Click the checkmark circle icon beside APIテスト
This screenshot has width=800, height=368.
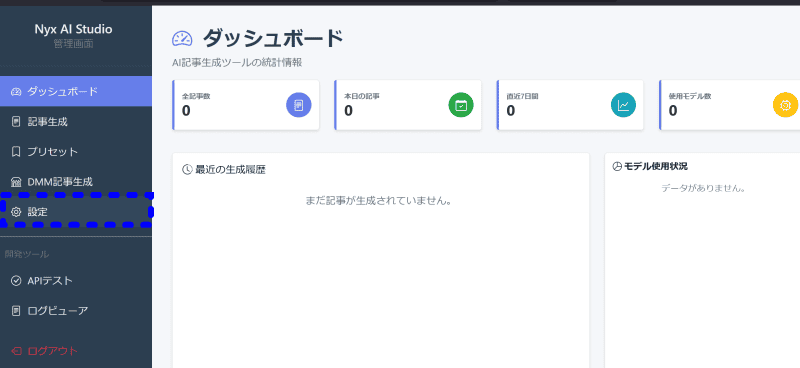pos(16,280)
